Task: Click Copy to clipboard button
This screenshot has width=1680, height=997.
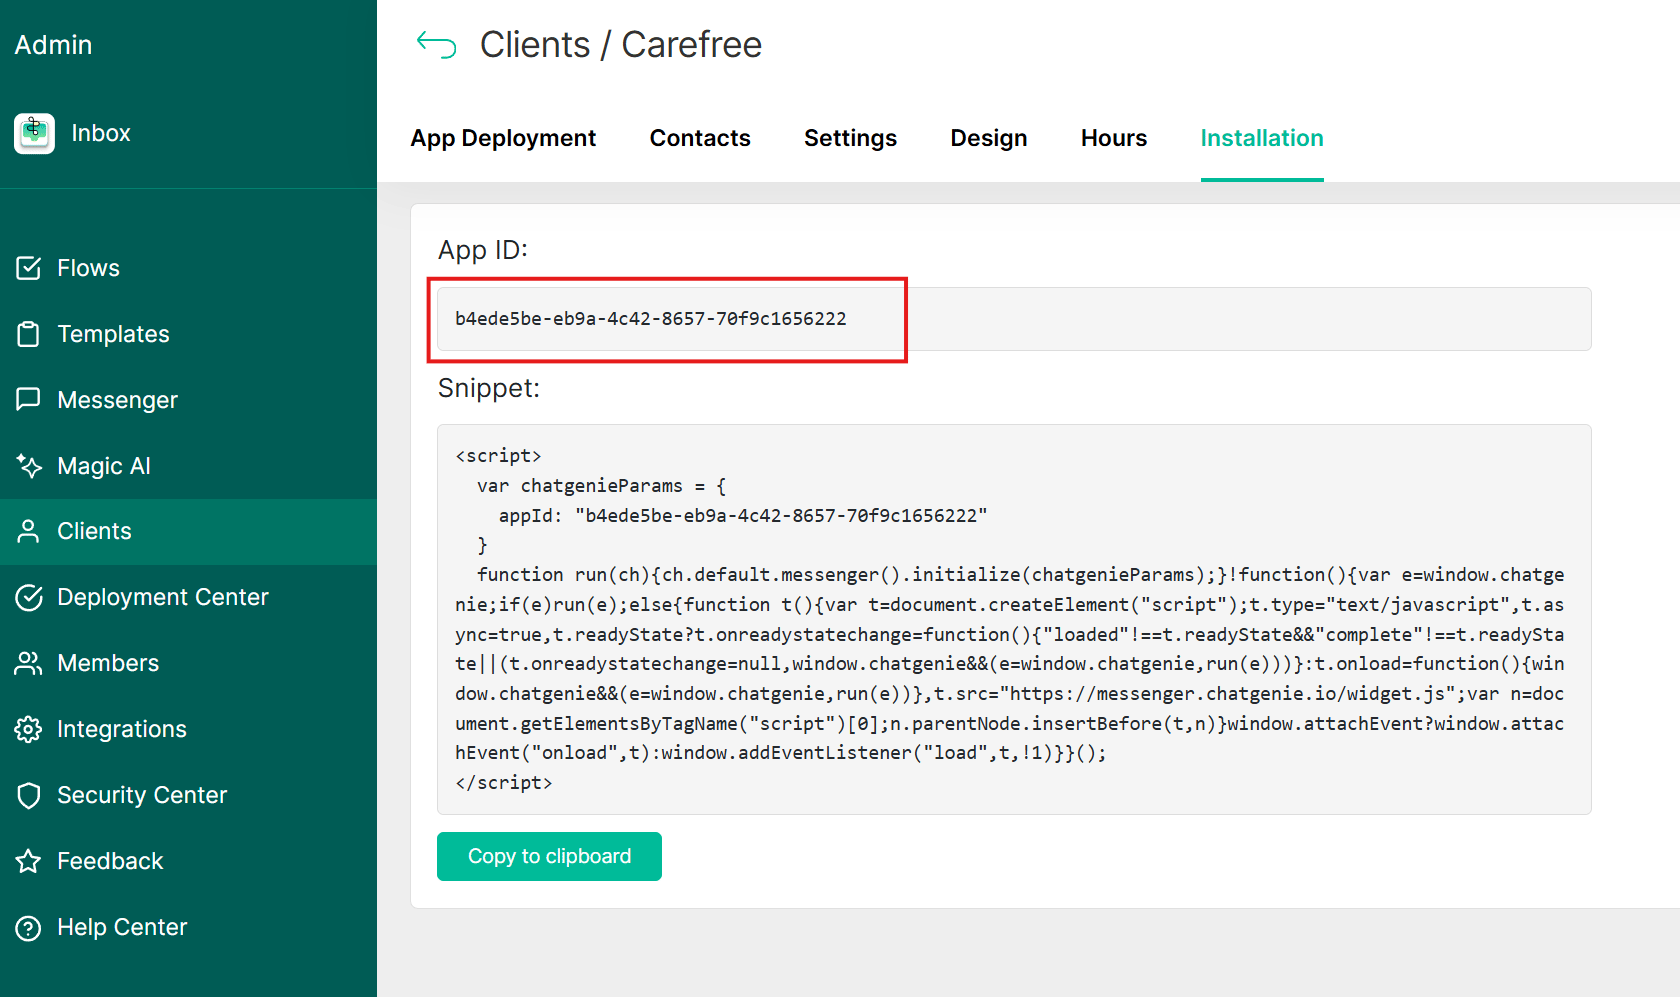Action: click(x=549, y=856)
